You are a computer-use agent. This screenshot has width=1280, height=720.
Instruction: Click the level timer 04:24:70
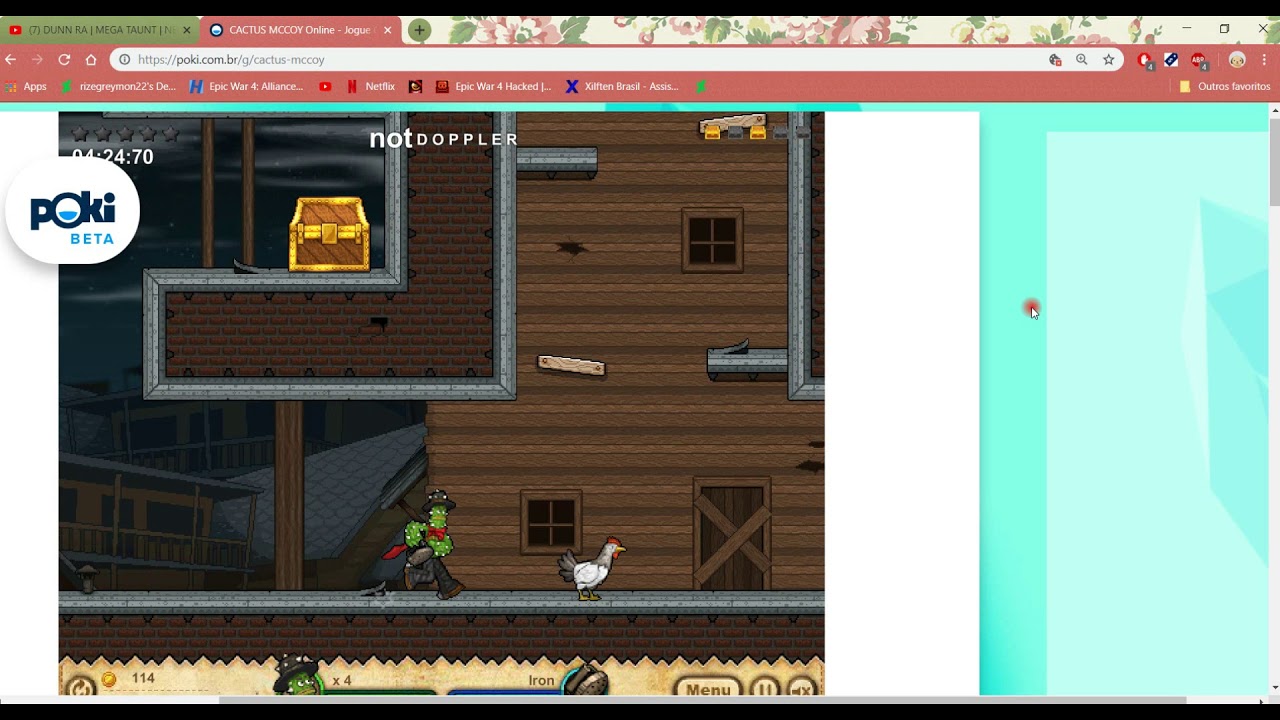coord(113,157)
